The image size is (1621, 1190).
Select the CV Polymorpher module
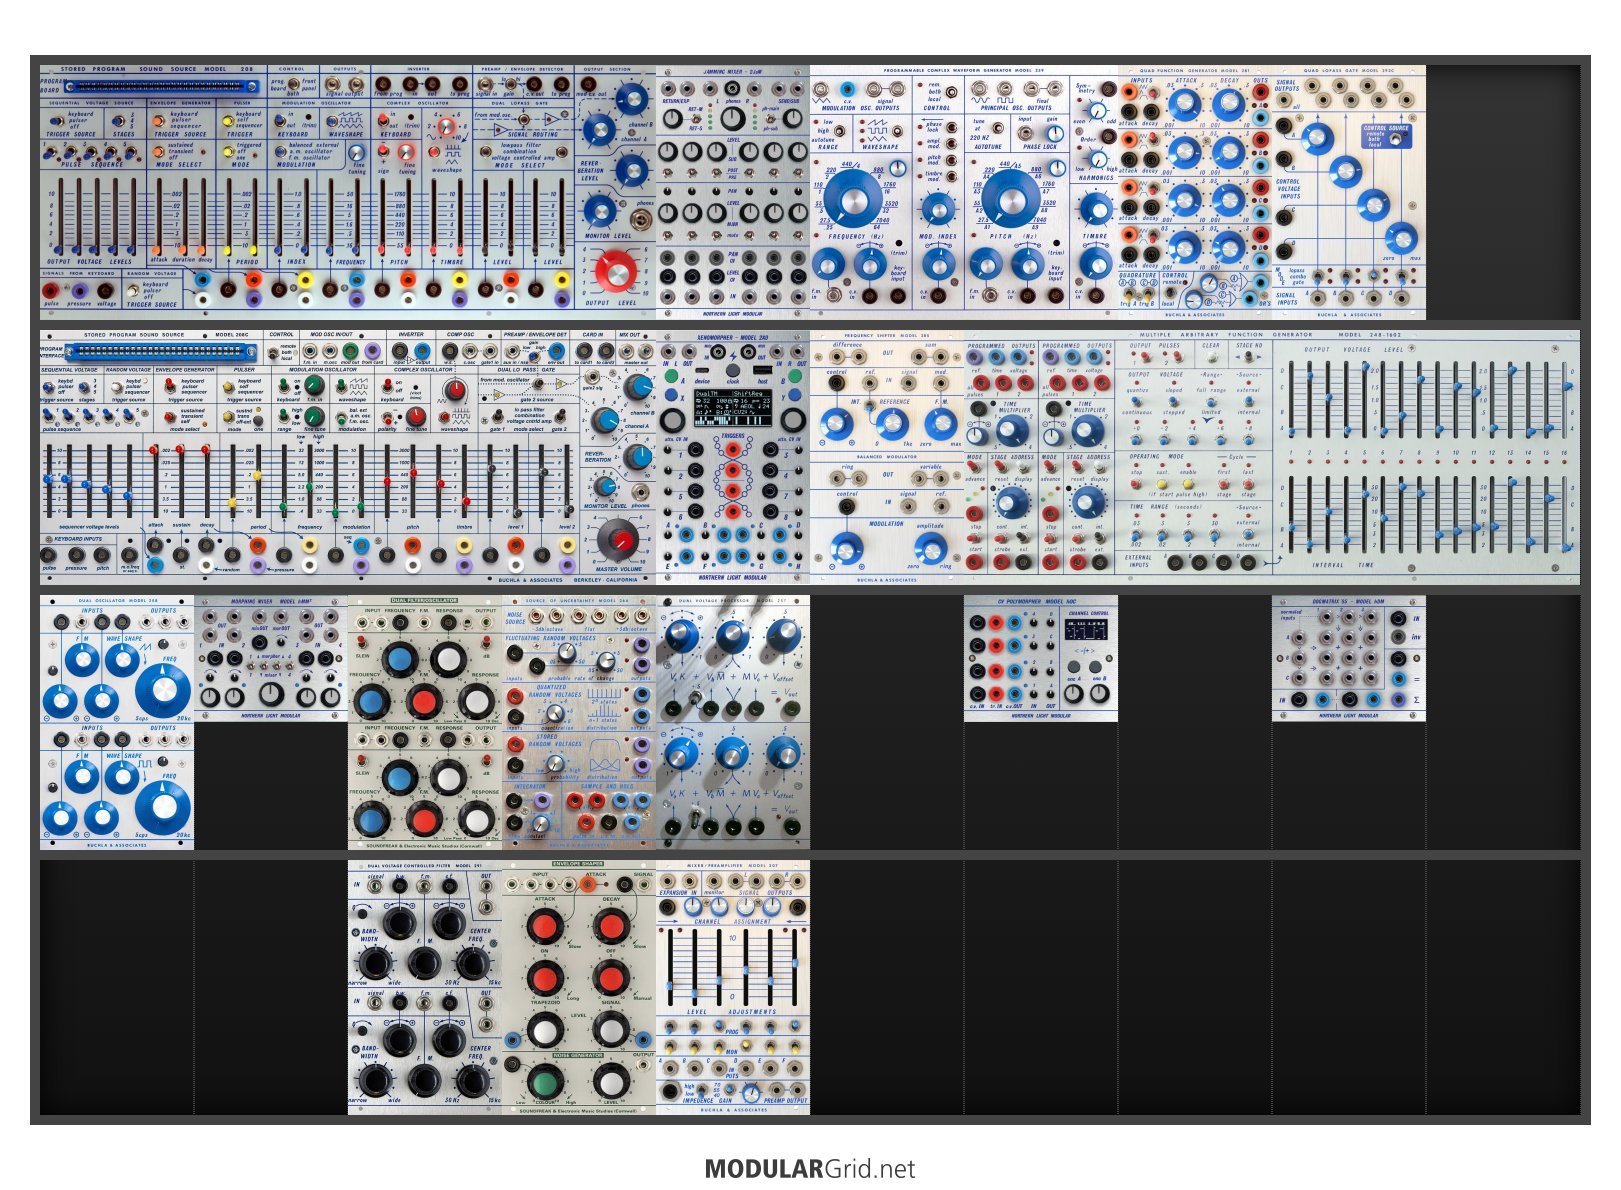(x=1041, y=658)
